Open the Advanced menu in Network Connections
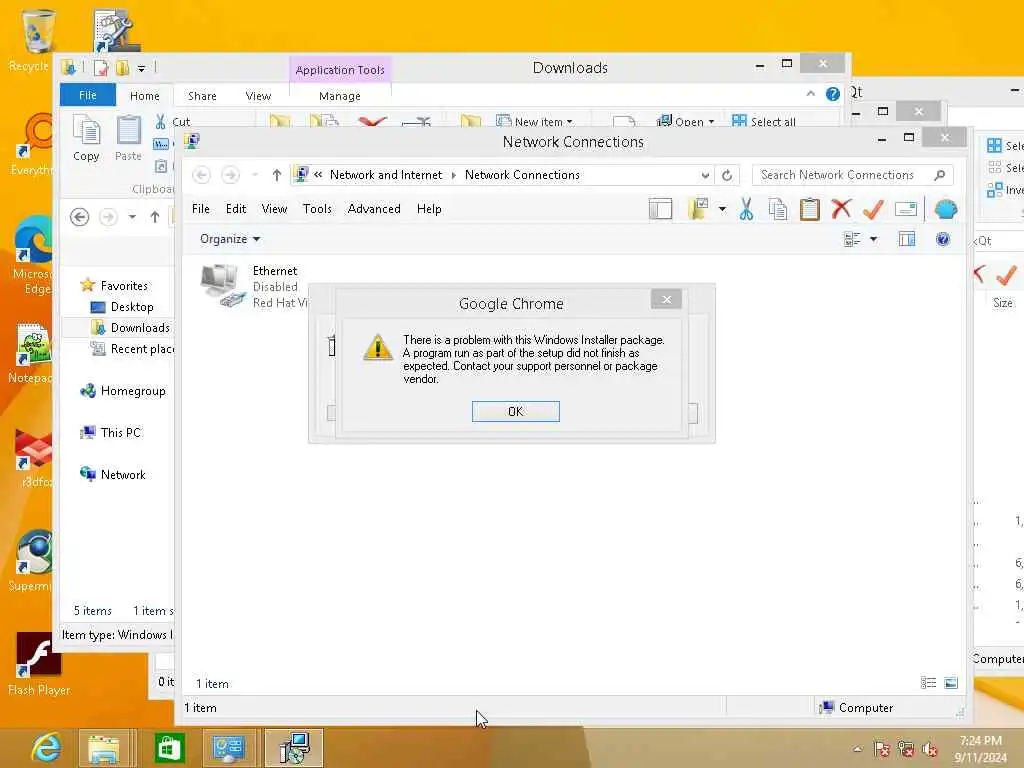 click(374, 209)
